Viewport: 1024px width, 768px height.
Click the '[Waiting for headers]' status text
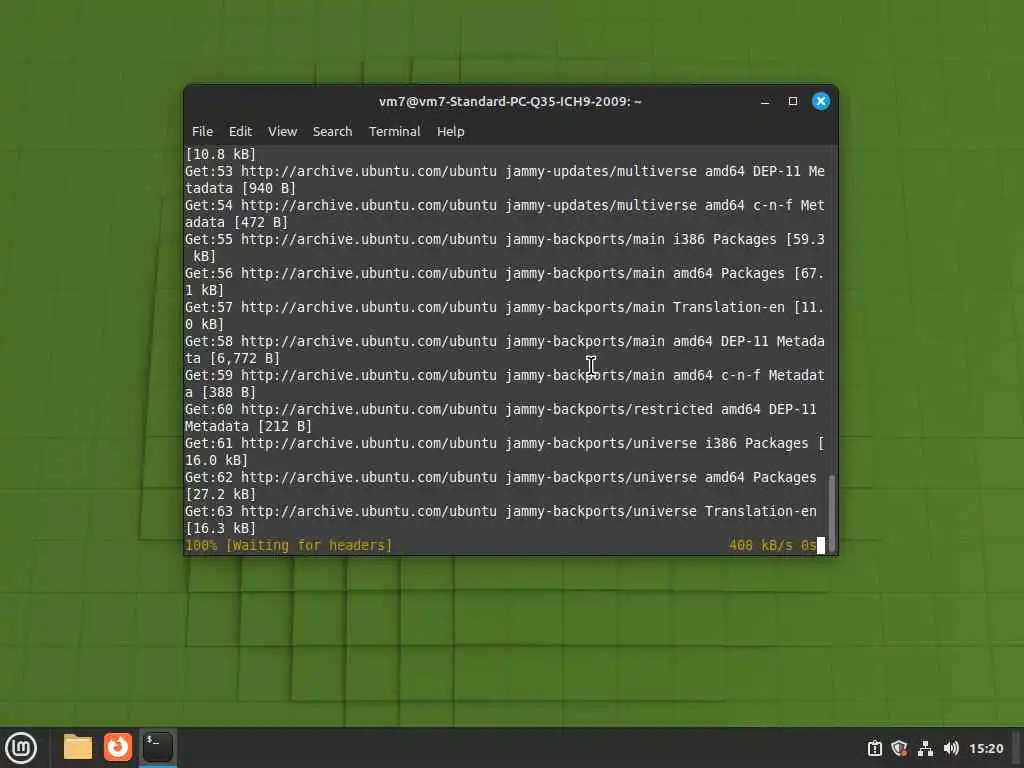click(x=309, y=545)
